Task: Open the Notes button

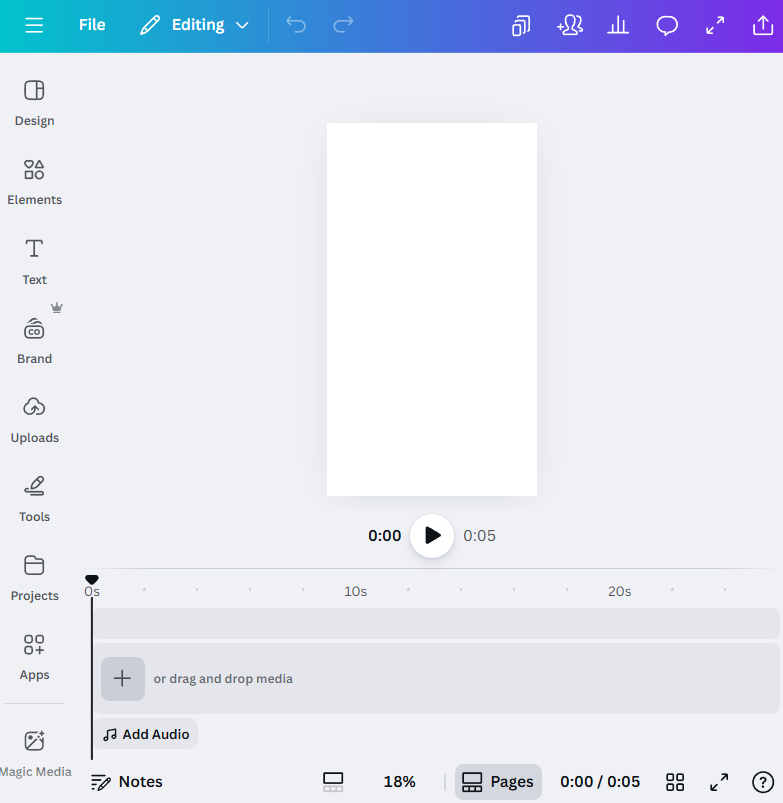Action: [127, 782]
